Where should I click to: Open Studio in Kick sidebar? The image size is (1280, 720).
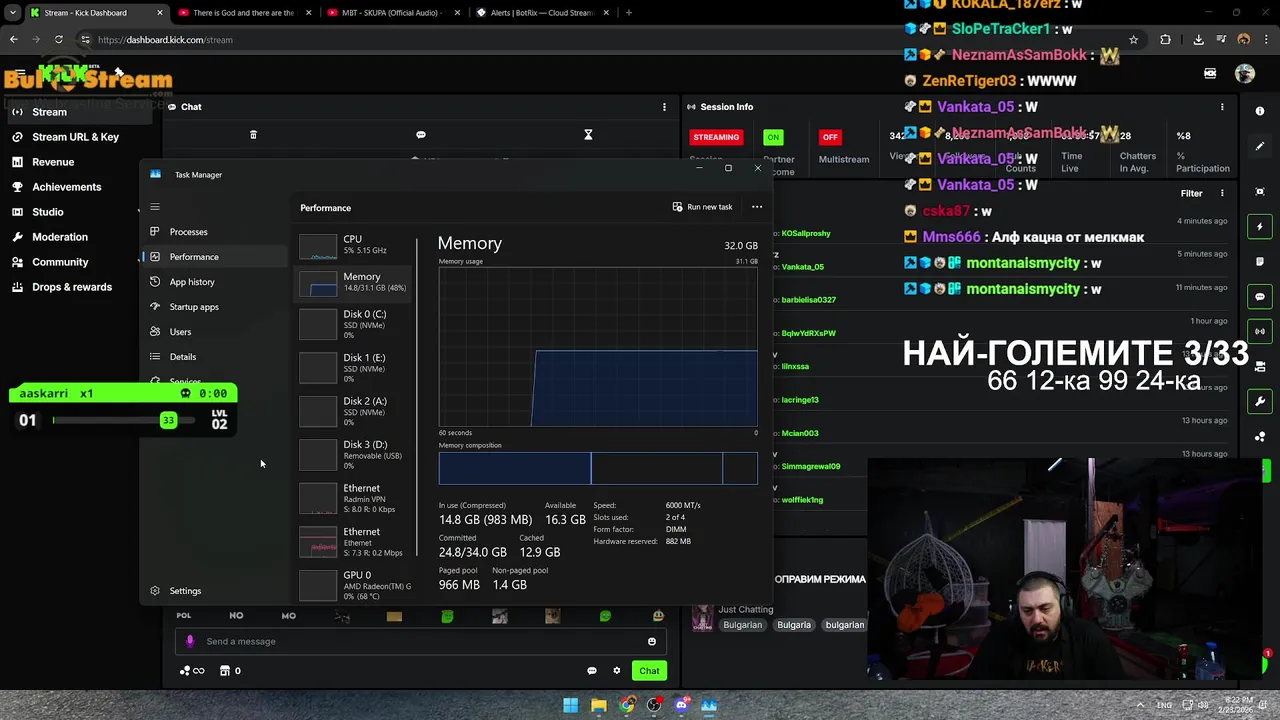click(x=48, y=212)
